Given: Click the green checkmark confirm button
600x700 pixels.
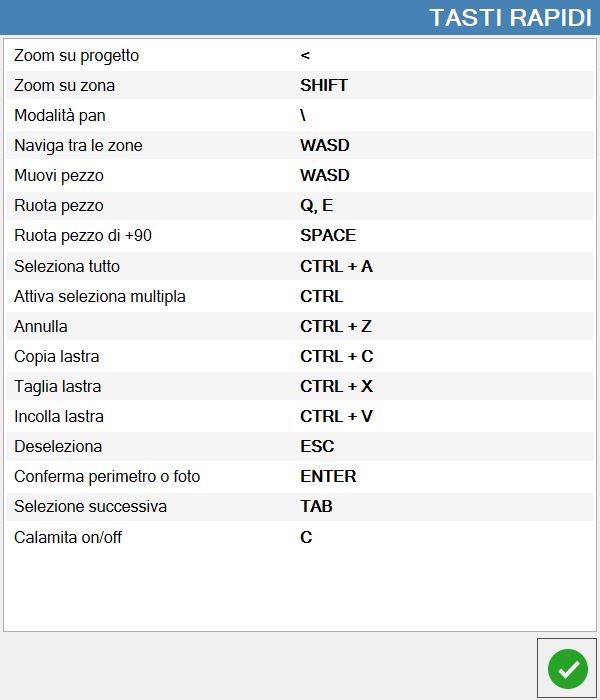Looking at the screenshot, I should [x=567, y=668].
